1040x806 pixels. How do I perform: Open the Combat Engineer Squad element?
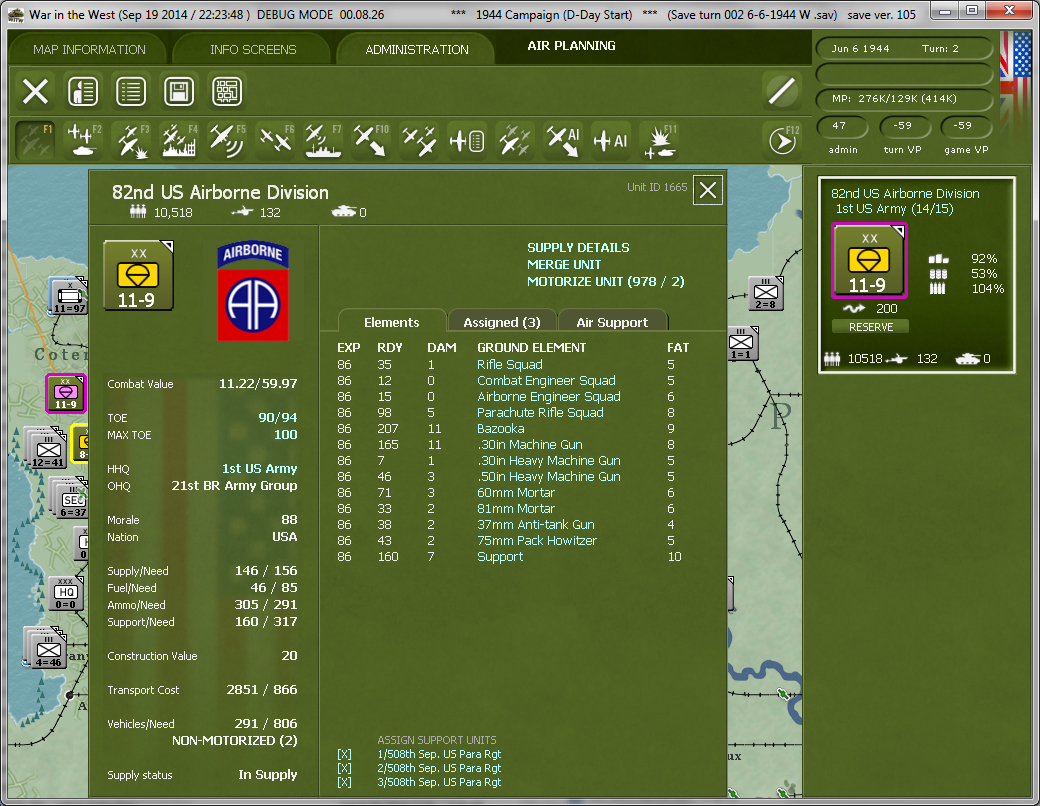click(x=546, y=380)
